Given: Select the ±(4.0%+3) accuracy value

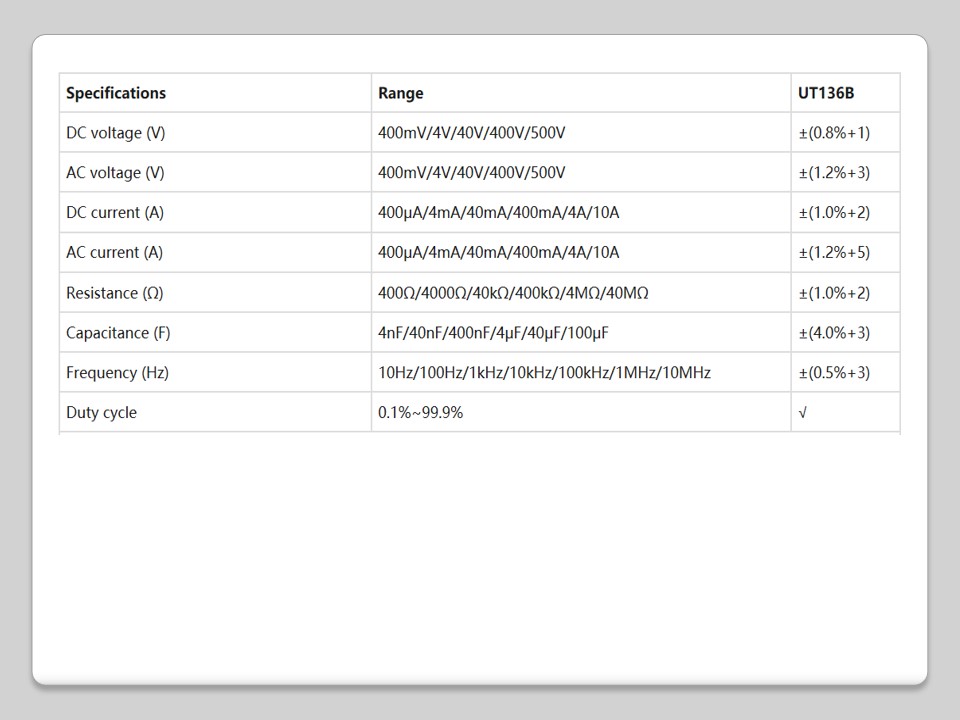Looking at the screenshot, I should (x=834, y=333).
